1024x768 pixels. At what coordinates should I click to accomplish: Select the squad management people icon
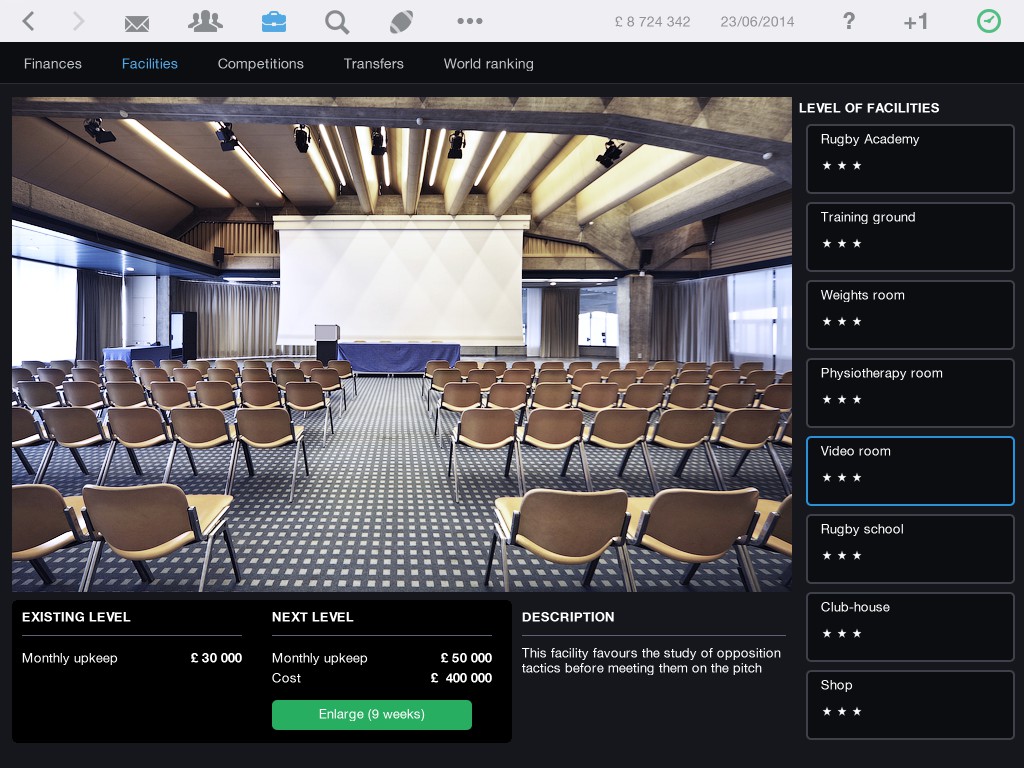(205, 21)
